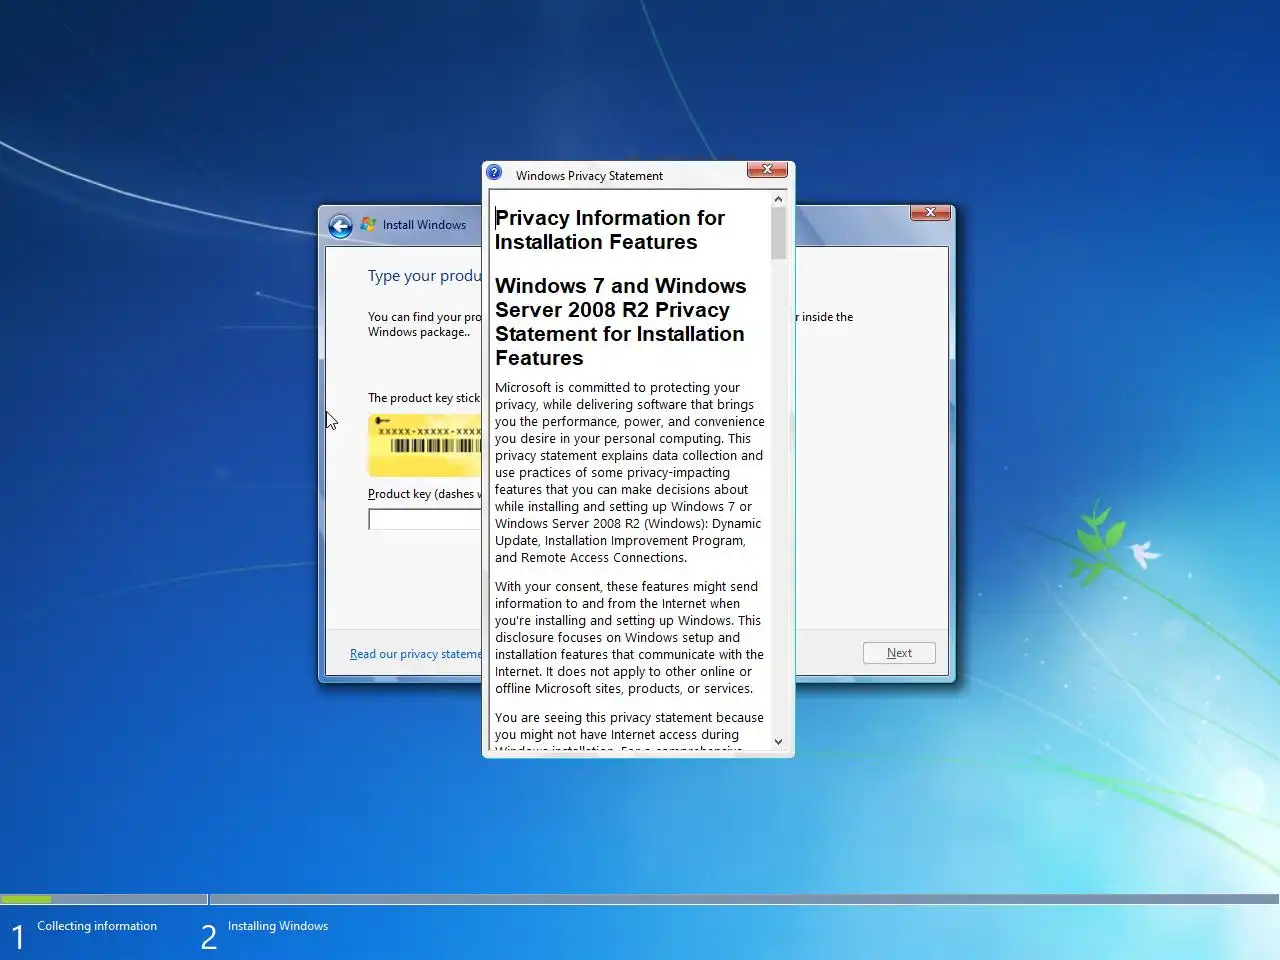Close the Windows Privacy Statement window

[767, 170]
